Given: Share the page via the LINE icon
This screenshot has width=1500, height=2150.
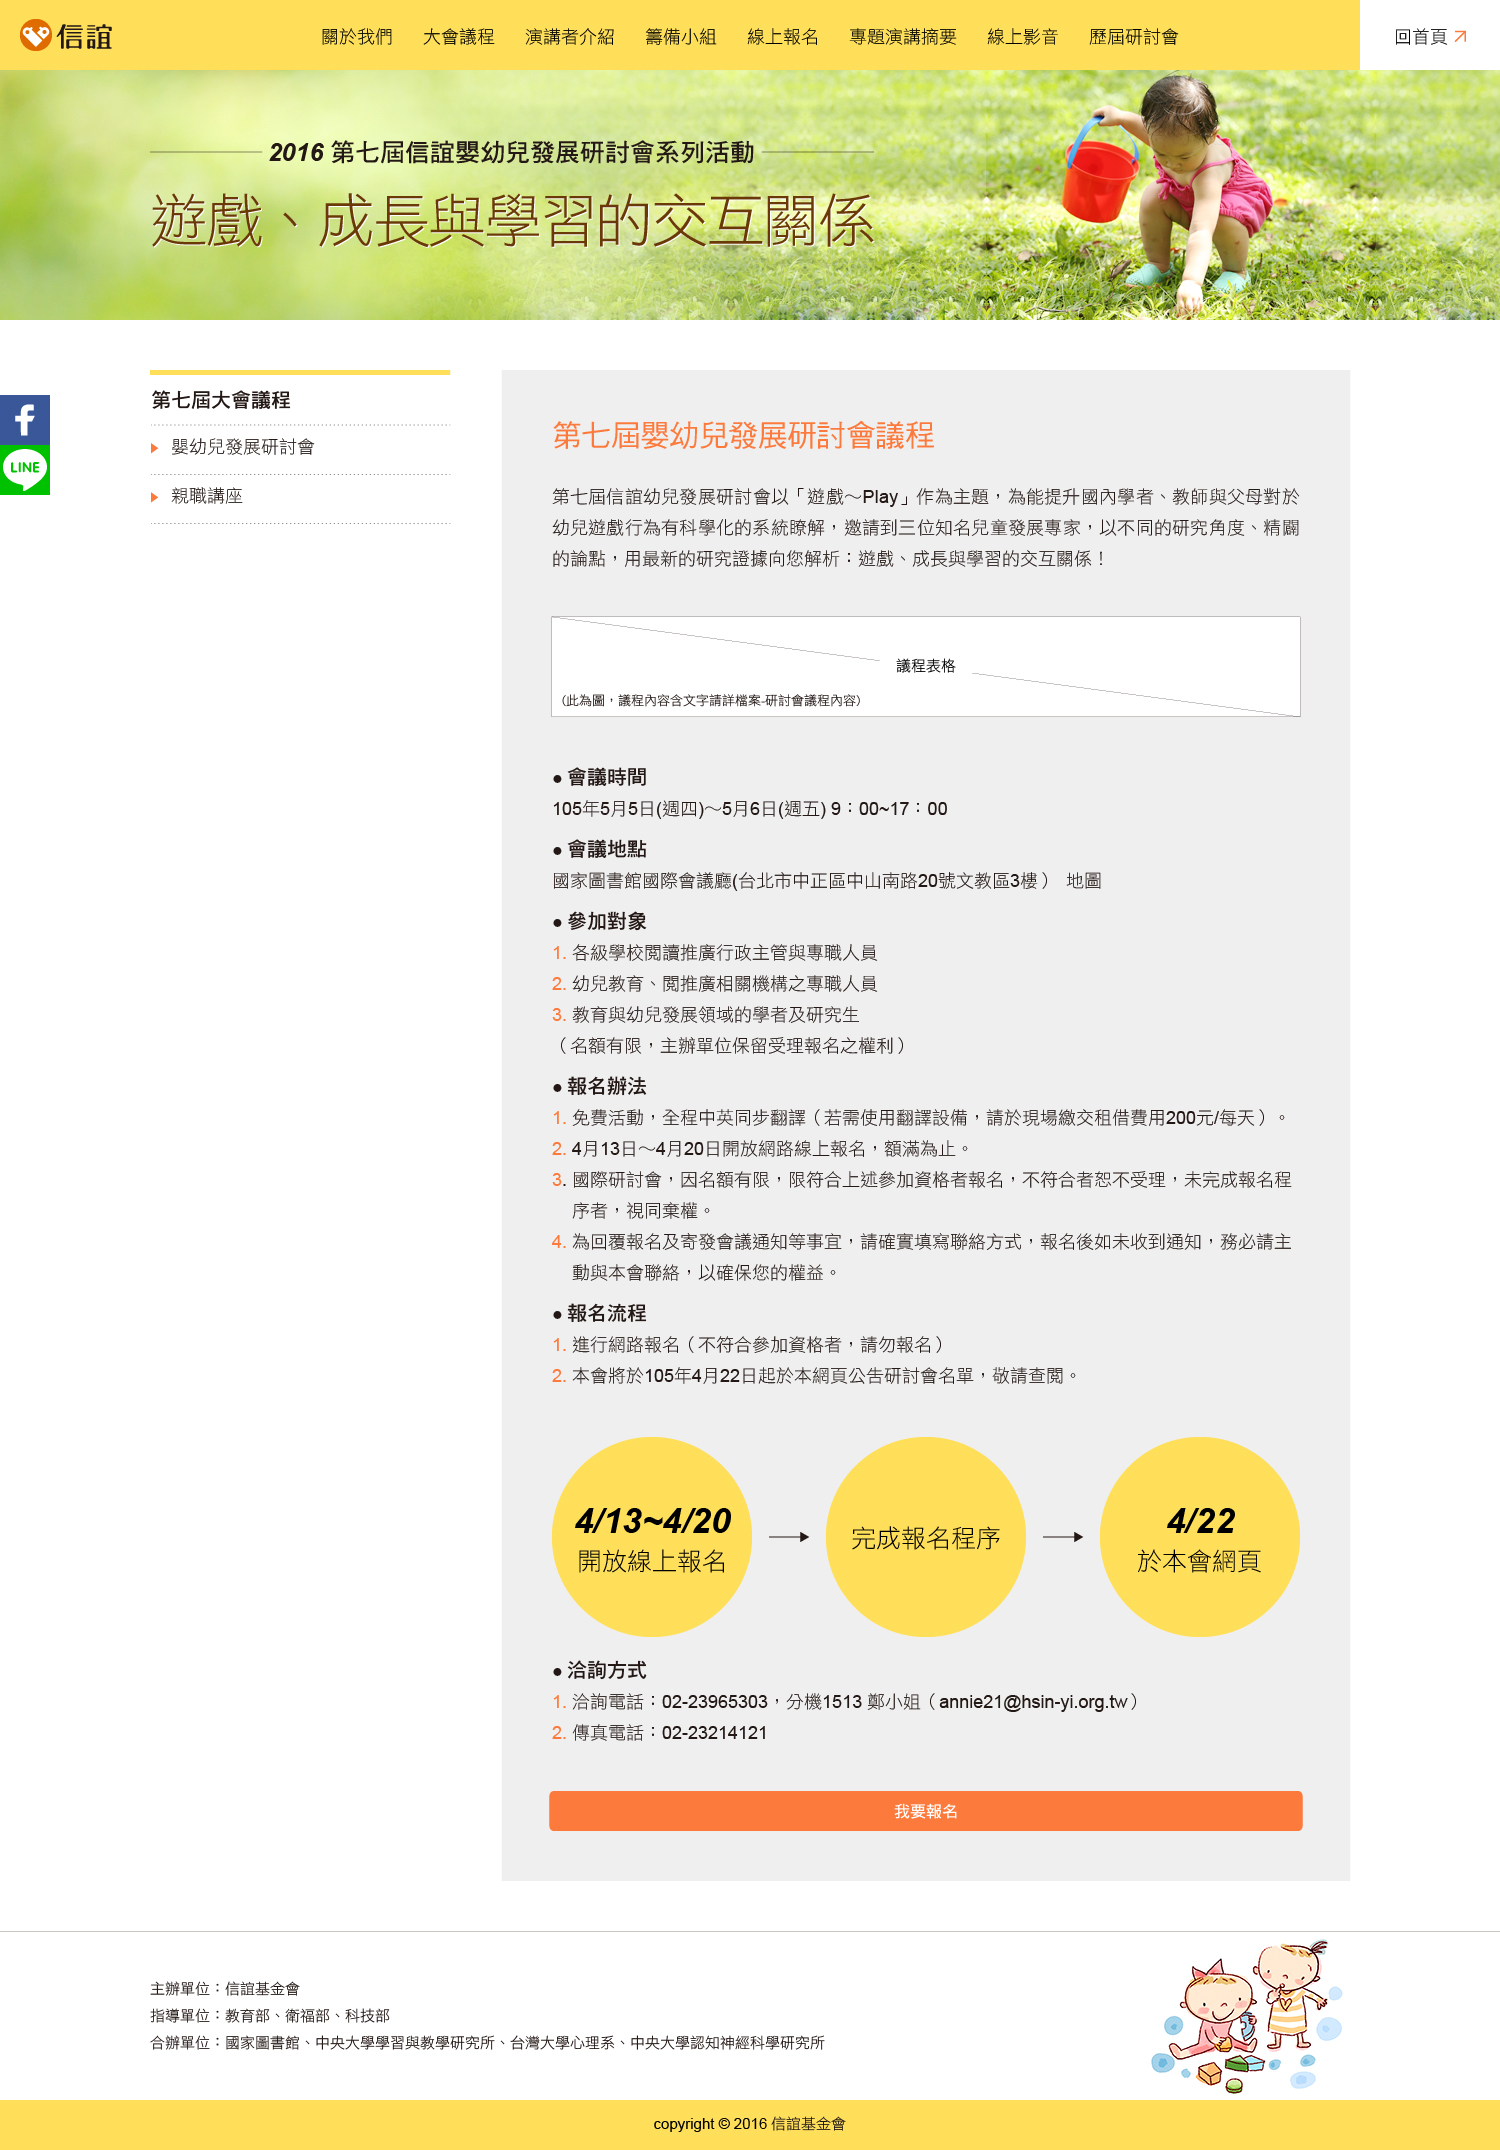Looking at the screenshot, I should (x=25, y=470).
